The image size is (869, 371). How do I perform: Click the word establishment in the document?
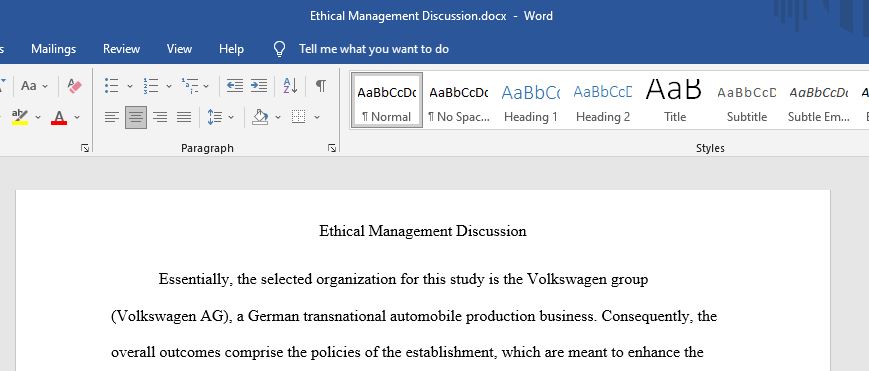pos(452,352)
